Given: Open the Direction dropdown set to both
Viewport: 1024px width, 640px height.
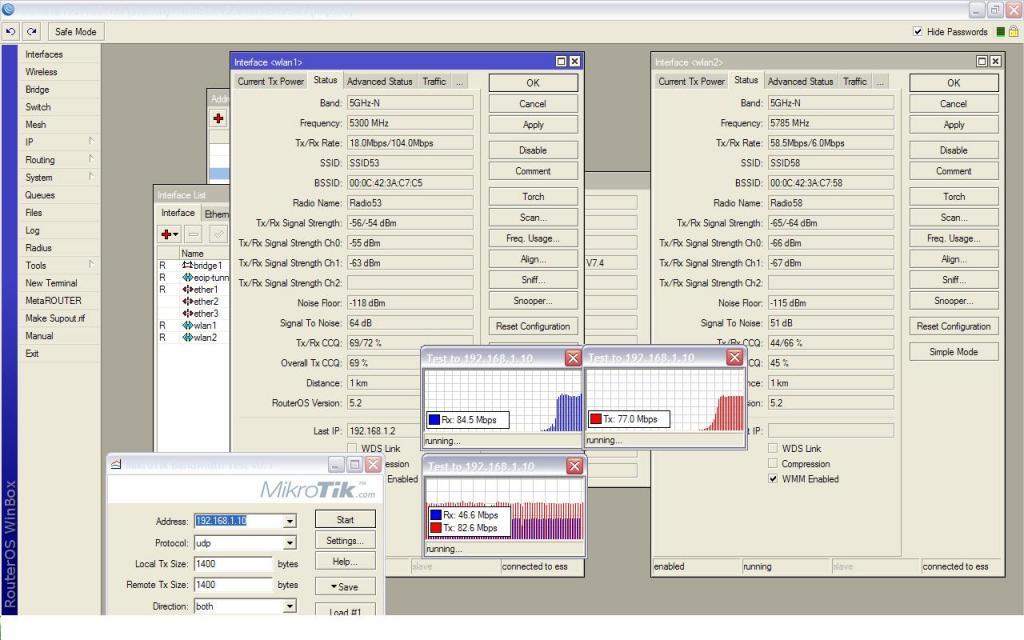Looking at the screenshot, I should click(290, 606).
